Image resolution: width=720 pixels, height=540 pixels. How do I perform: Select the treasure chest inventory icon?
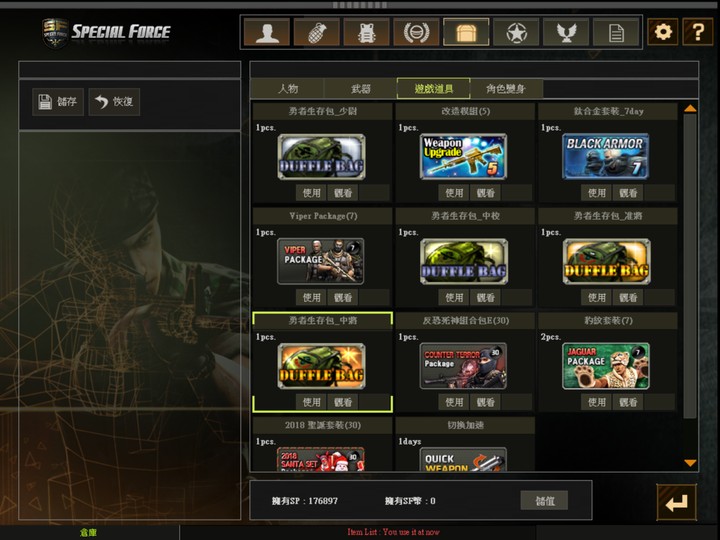(466, 32)
